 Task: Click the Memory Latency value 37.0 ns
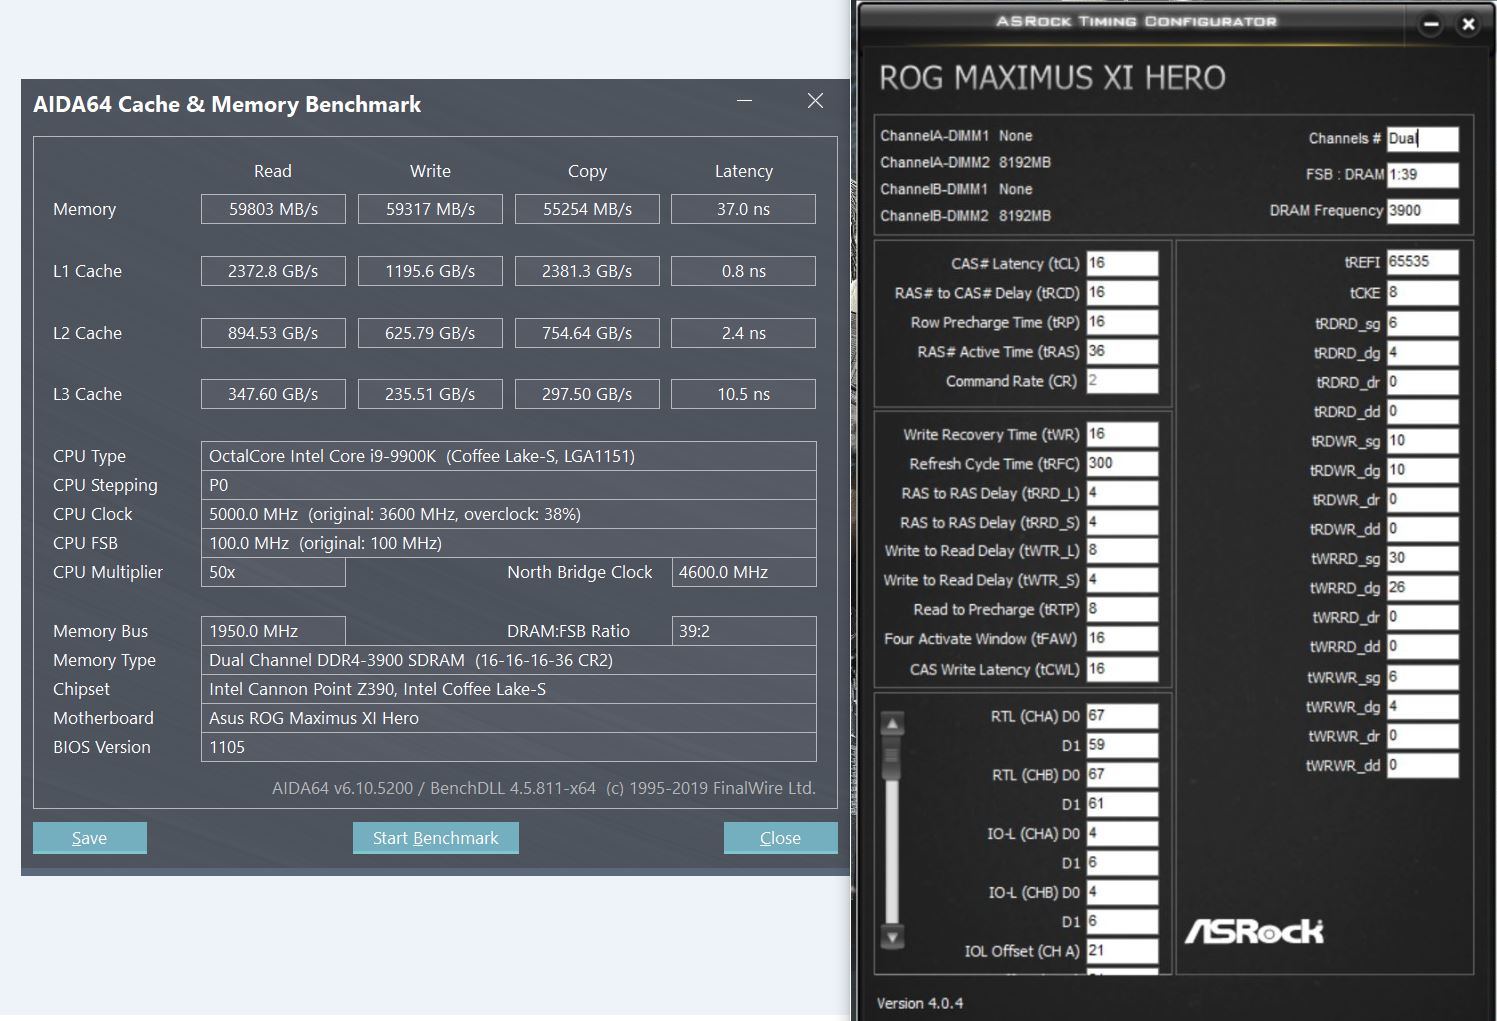coord(743,209)
